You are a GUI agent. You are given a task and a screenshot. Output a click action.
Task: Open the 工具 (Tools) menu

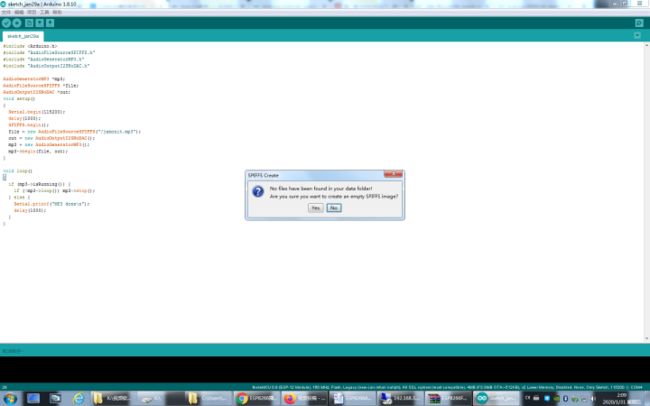click(44, 12)
